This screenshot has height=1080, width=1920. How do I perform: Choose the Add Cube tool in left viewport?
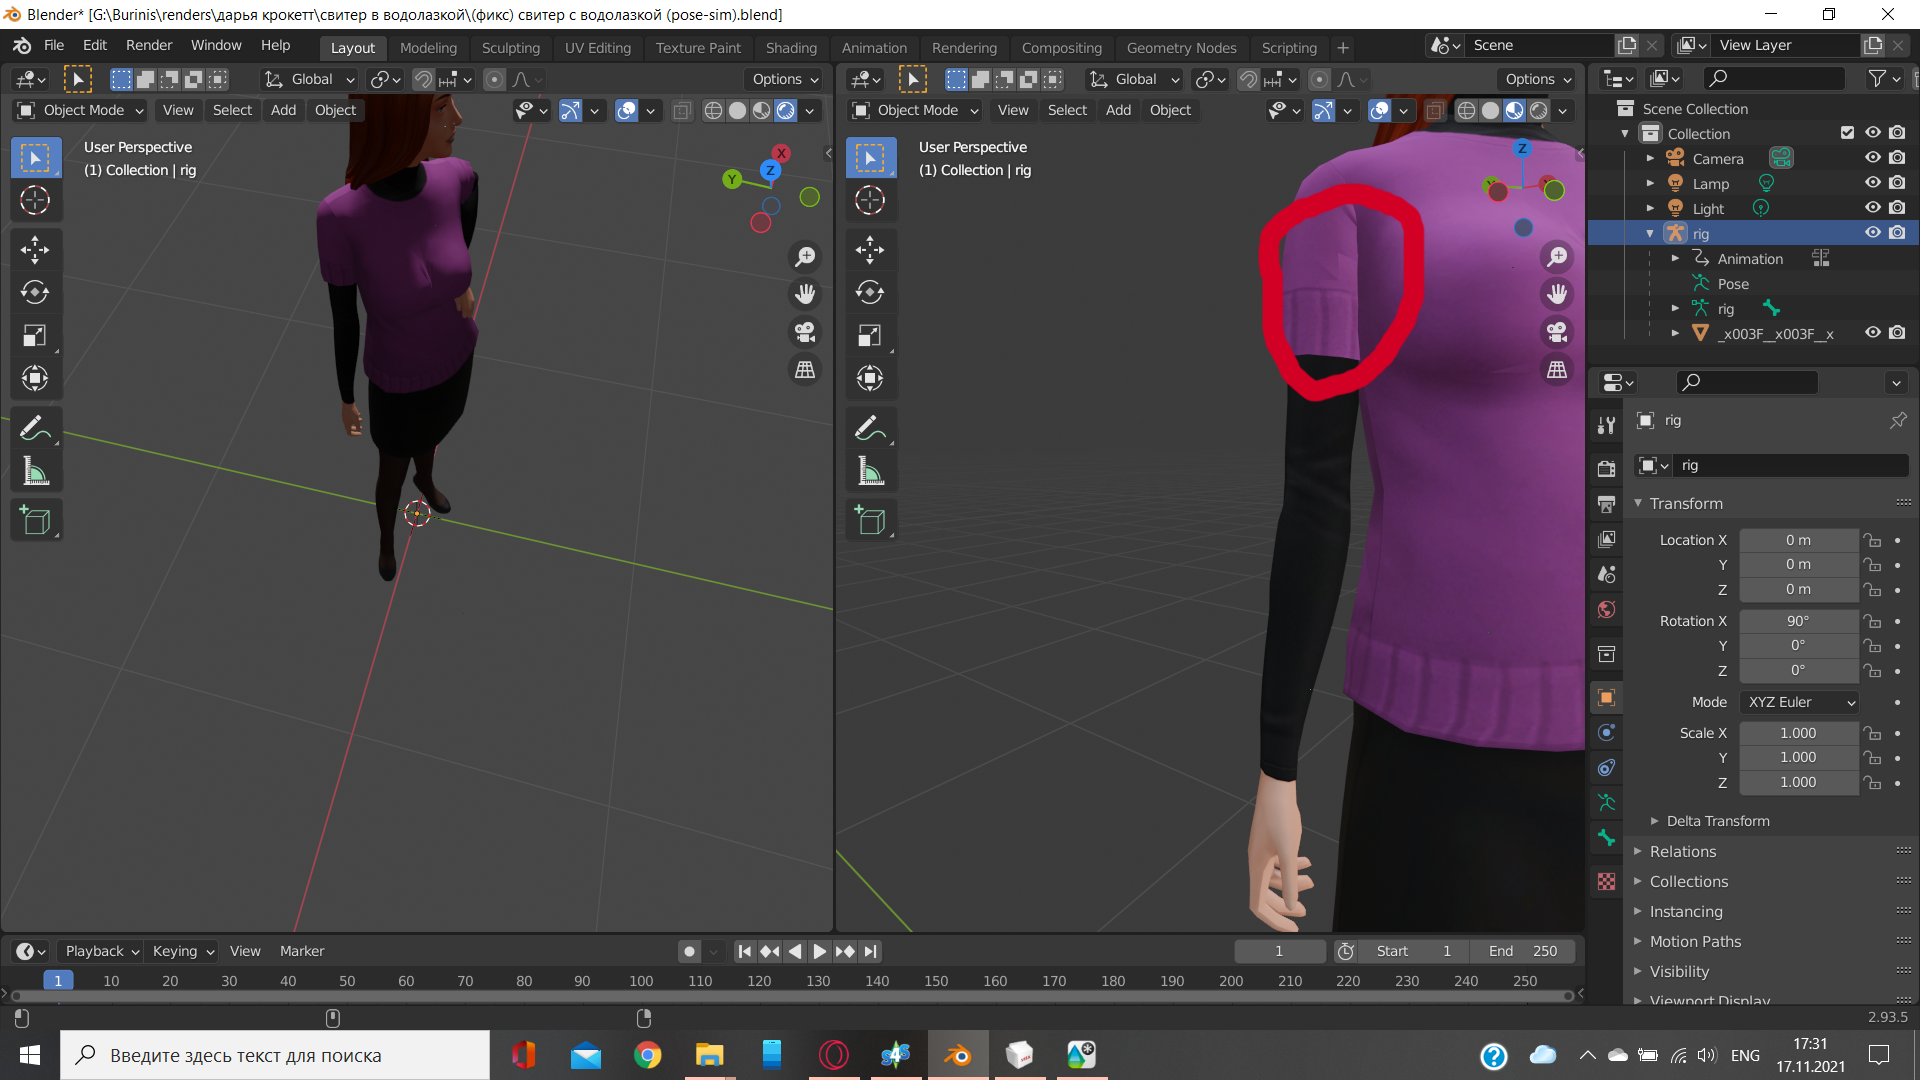click(x=35, y=520)
